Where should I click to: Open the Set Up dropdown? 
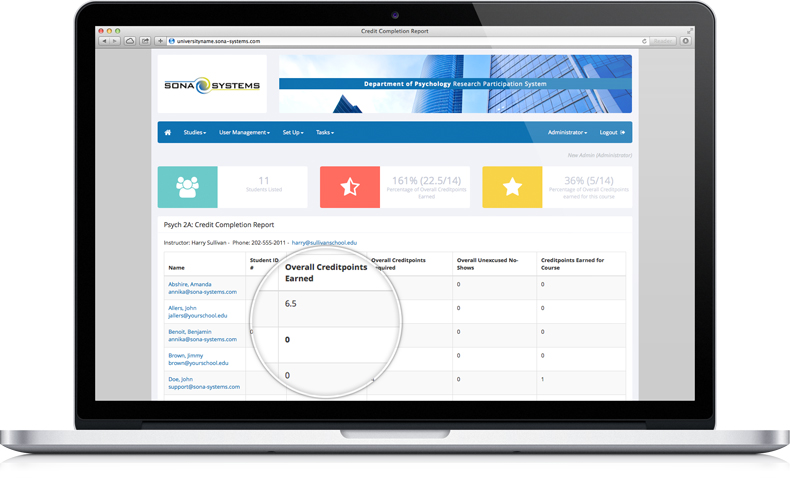click(x=293, y=132)
